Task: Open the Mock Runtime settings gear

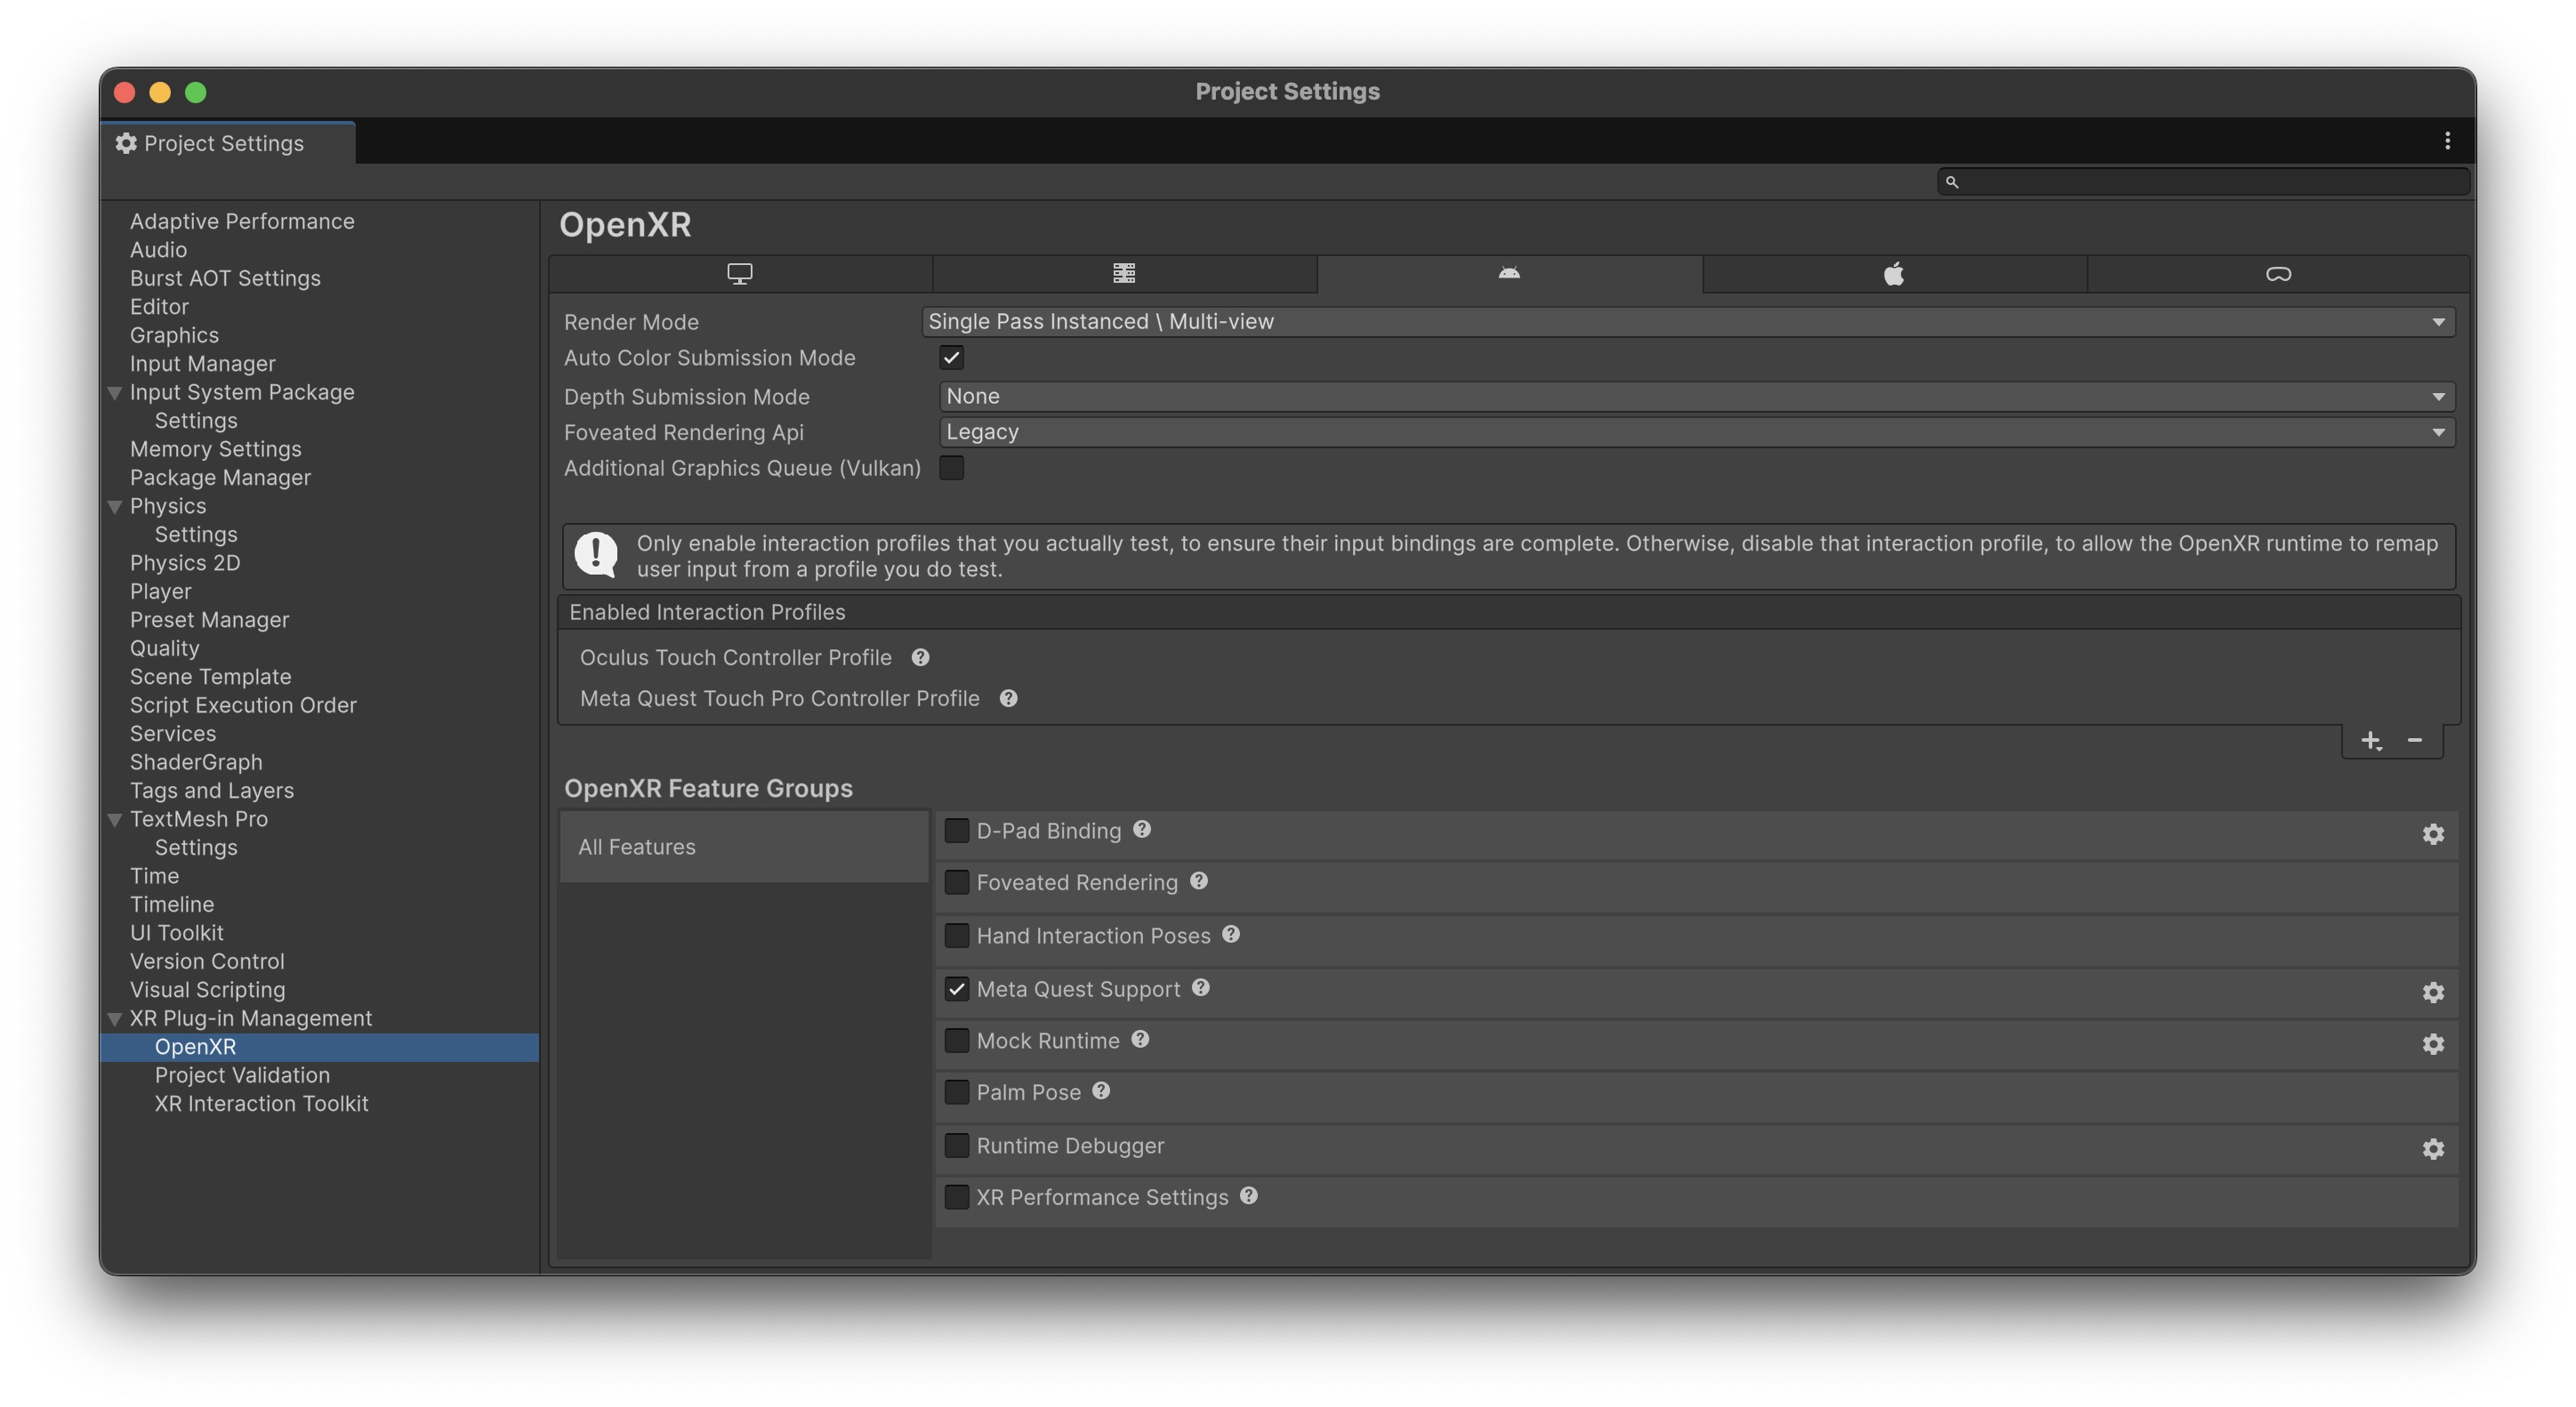Action: click(2432, 1043)
